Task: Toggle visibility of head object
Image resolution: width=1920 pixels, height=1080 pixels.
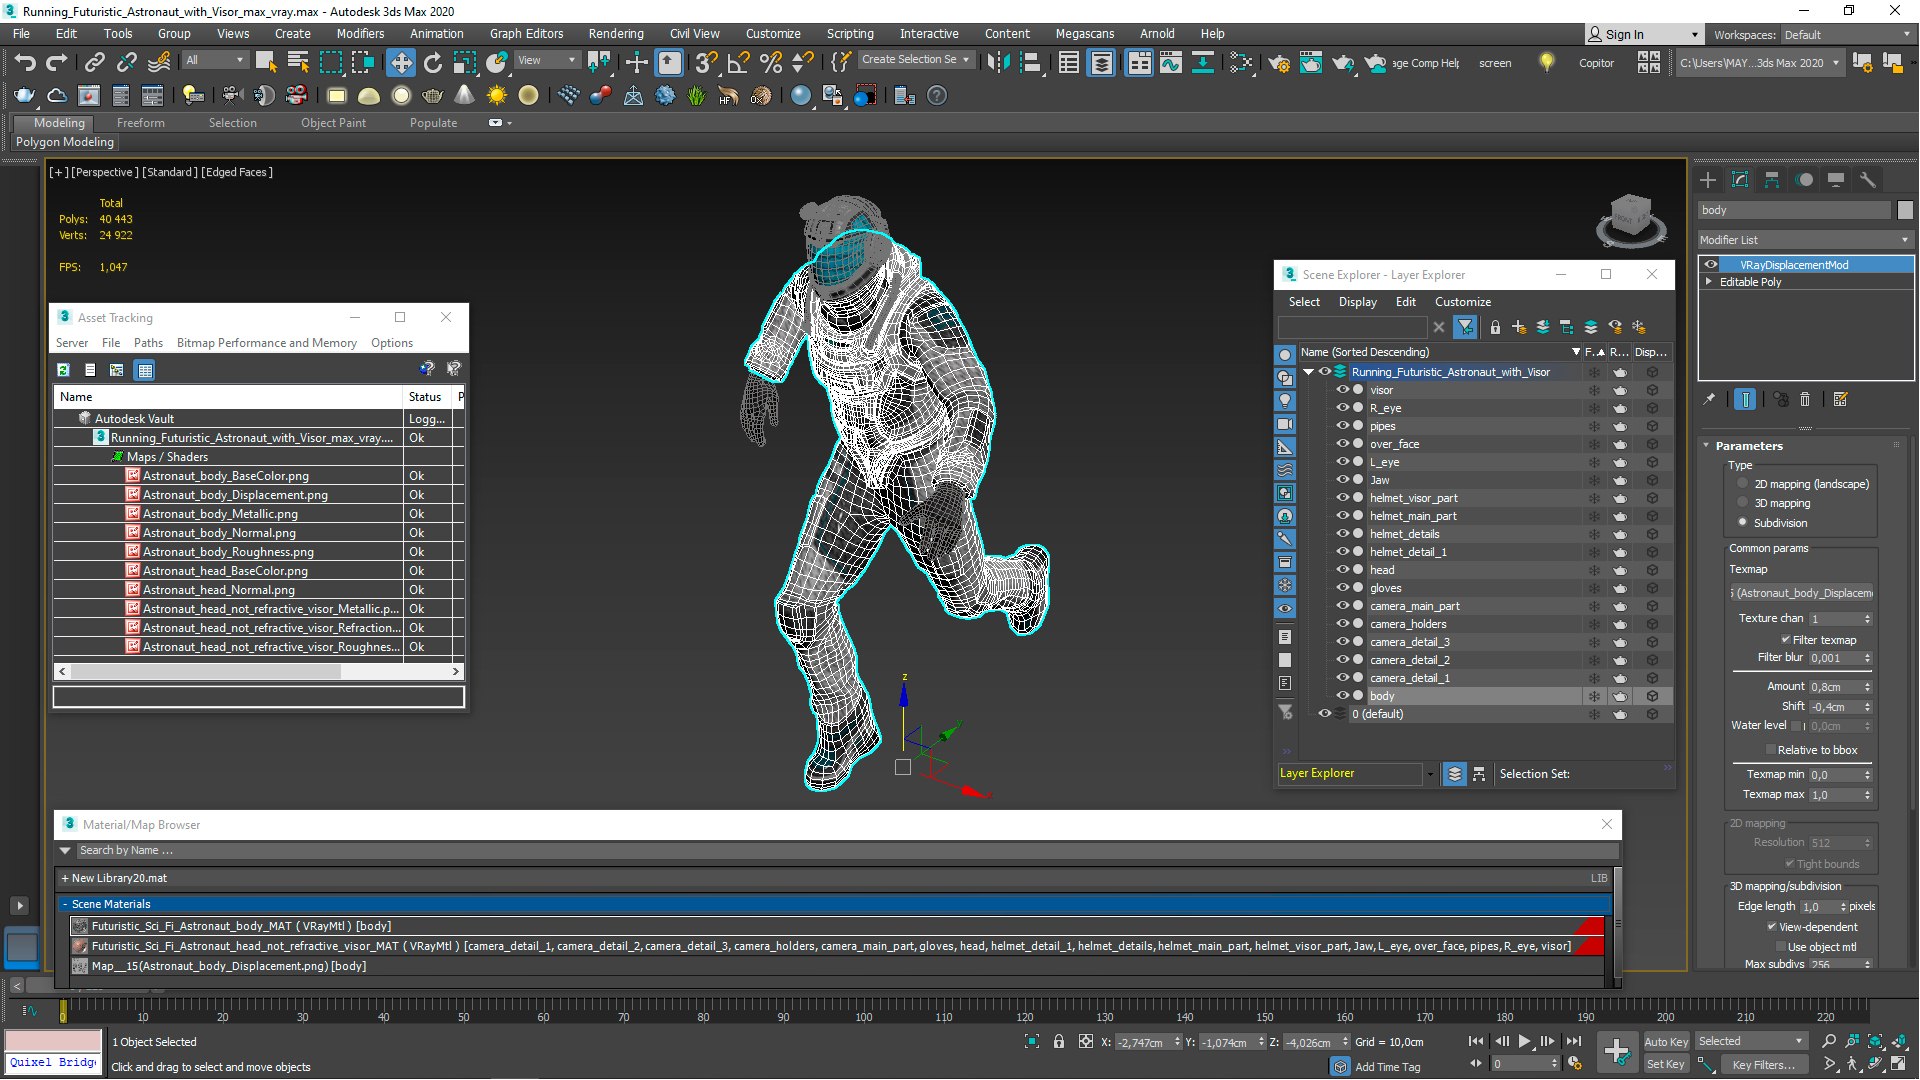Action: [x=1342, y=570]
